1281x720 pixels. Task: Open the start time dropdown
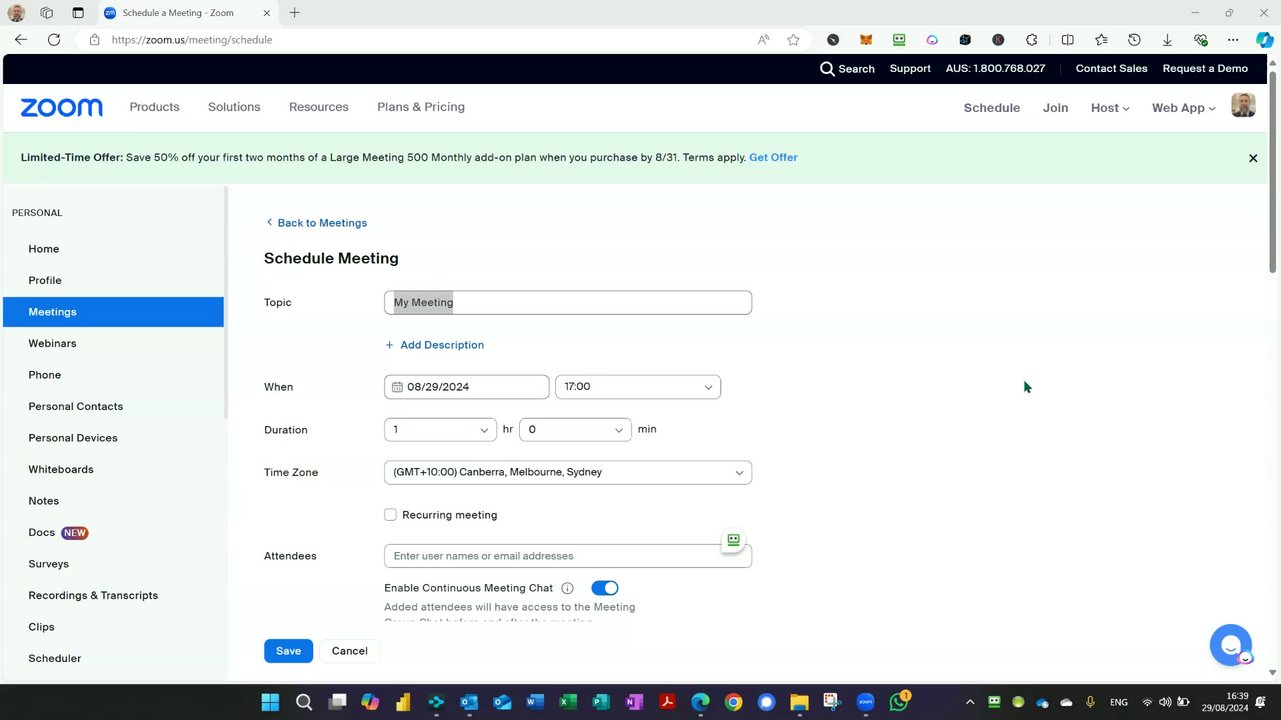pos(638,387)
